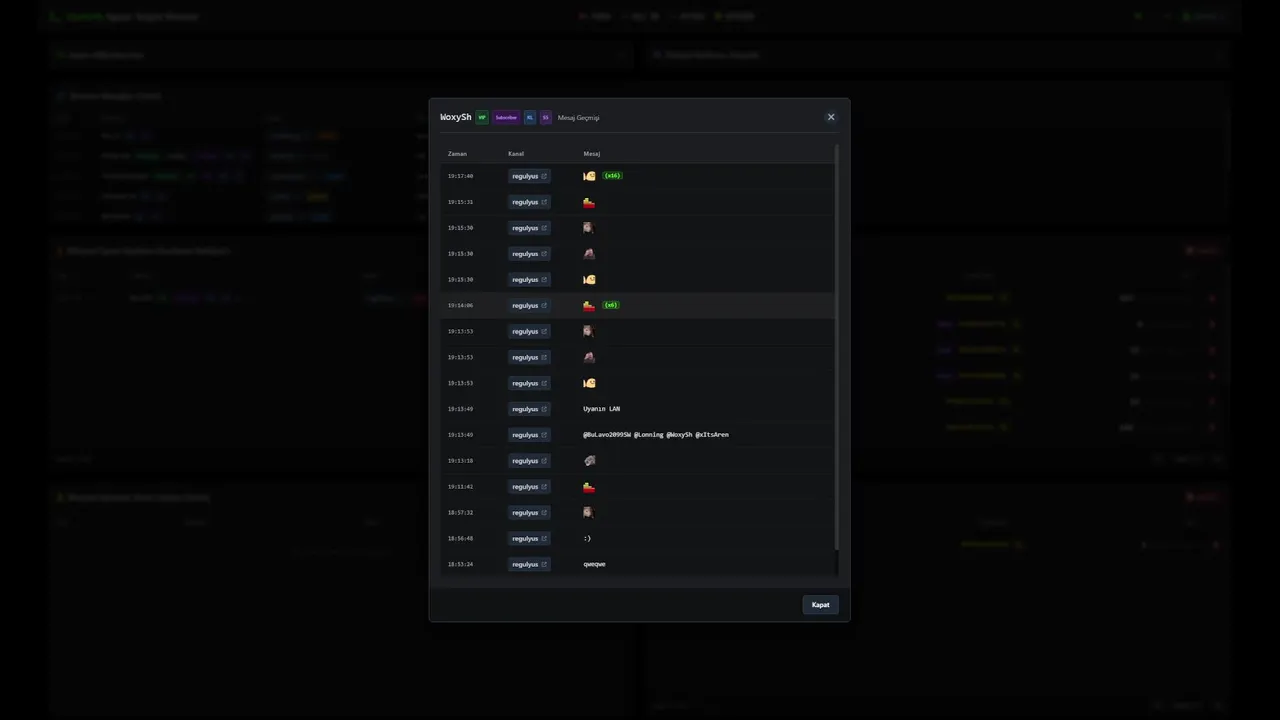Click the message list vertical scrollbar
Image resolution: width=1280 pixels, height=720 pixels.
pos(836,347)
